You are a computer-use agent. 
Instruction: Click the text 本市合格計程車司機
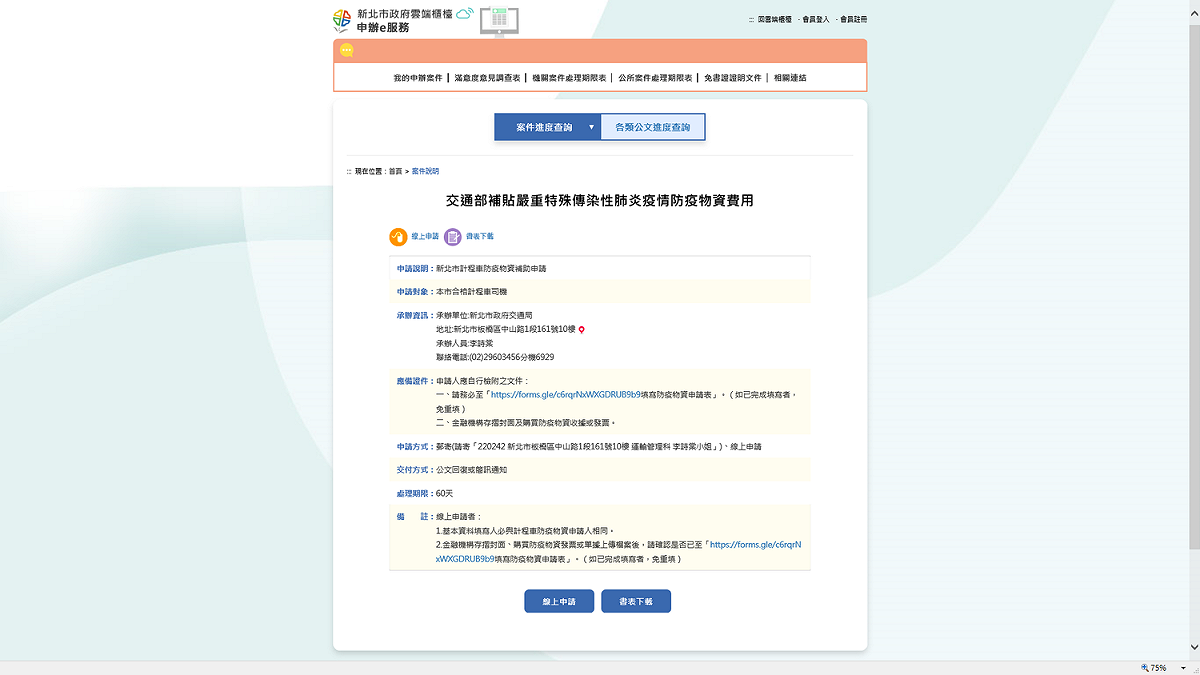click(x=472, y=292)
